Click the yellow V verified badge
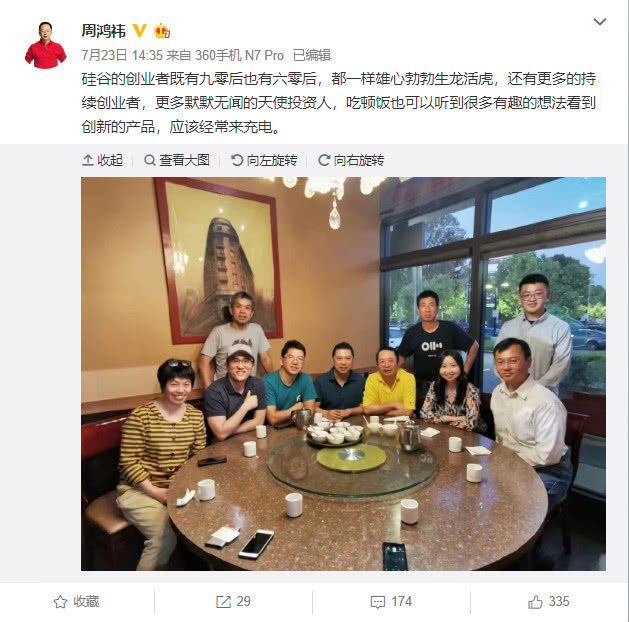The height and width of the screenshot is (622, 629). tap(139, 30)
